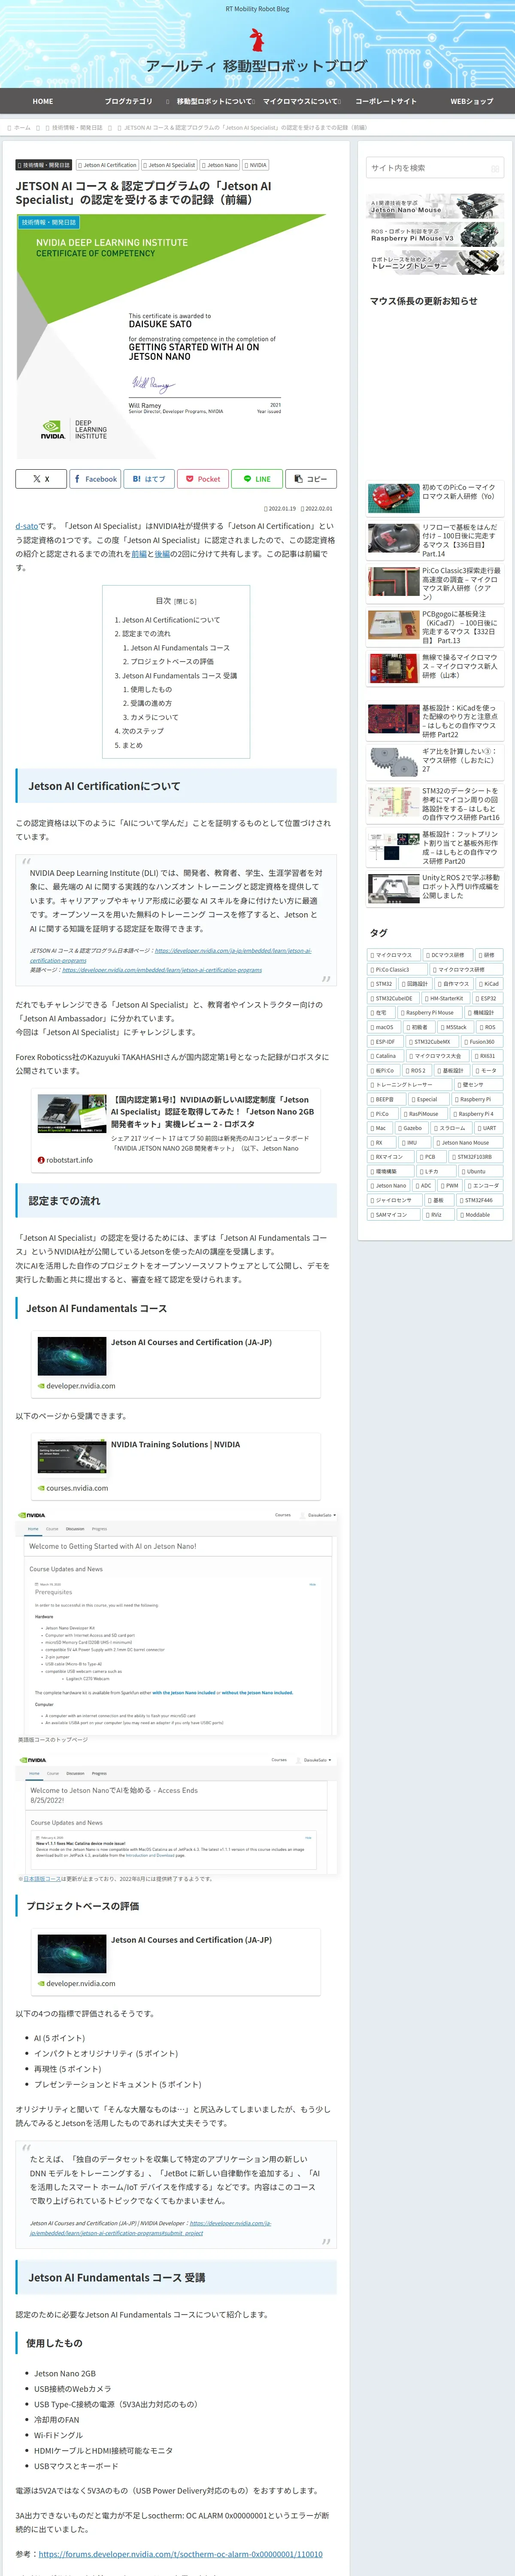Open sidebar post リフローで基板をはんだ付け
This screenshot has height=2576, width=515.
tap(435, 540)
